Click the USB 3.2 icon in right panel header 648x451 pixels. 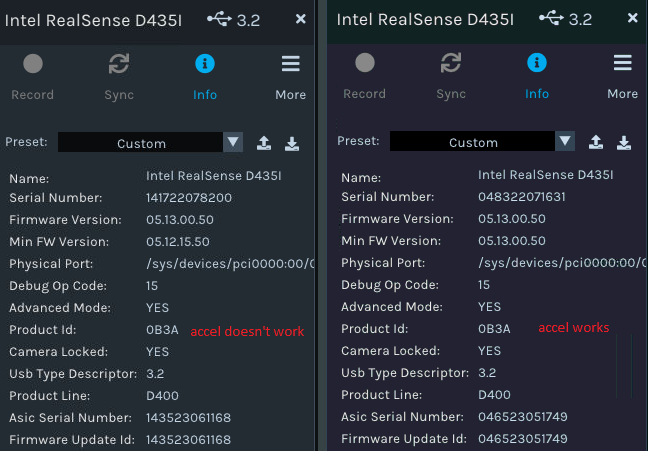551,18
